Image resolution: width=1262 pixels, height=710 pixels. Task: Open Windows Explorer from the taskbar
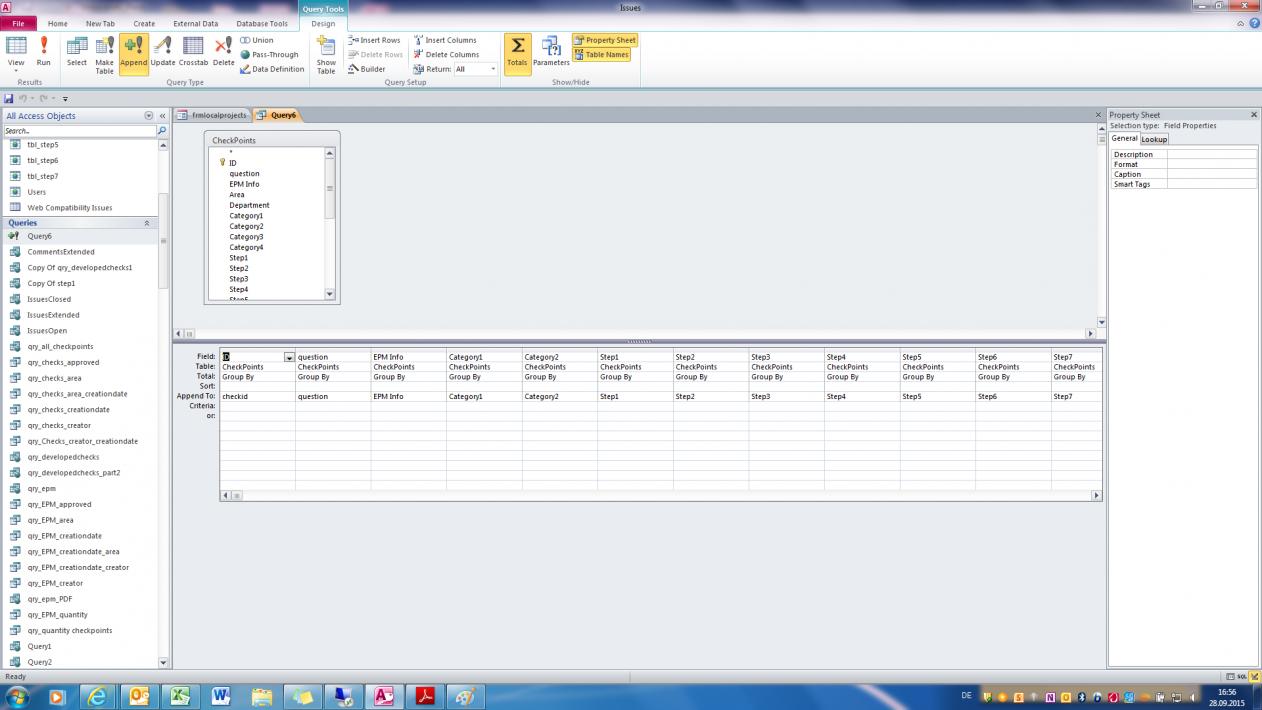click(262, 696)
